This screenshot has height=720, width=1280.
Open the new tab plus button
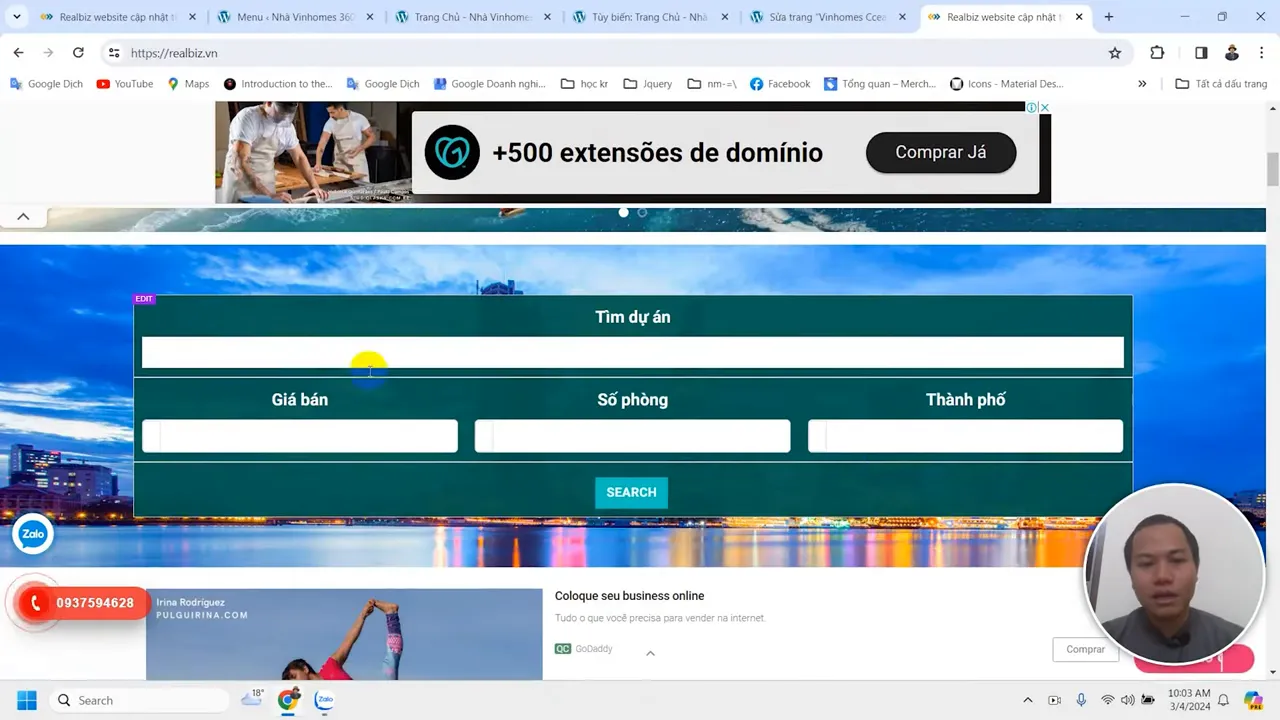click(x=1108, y=17)
